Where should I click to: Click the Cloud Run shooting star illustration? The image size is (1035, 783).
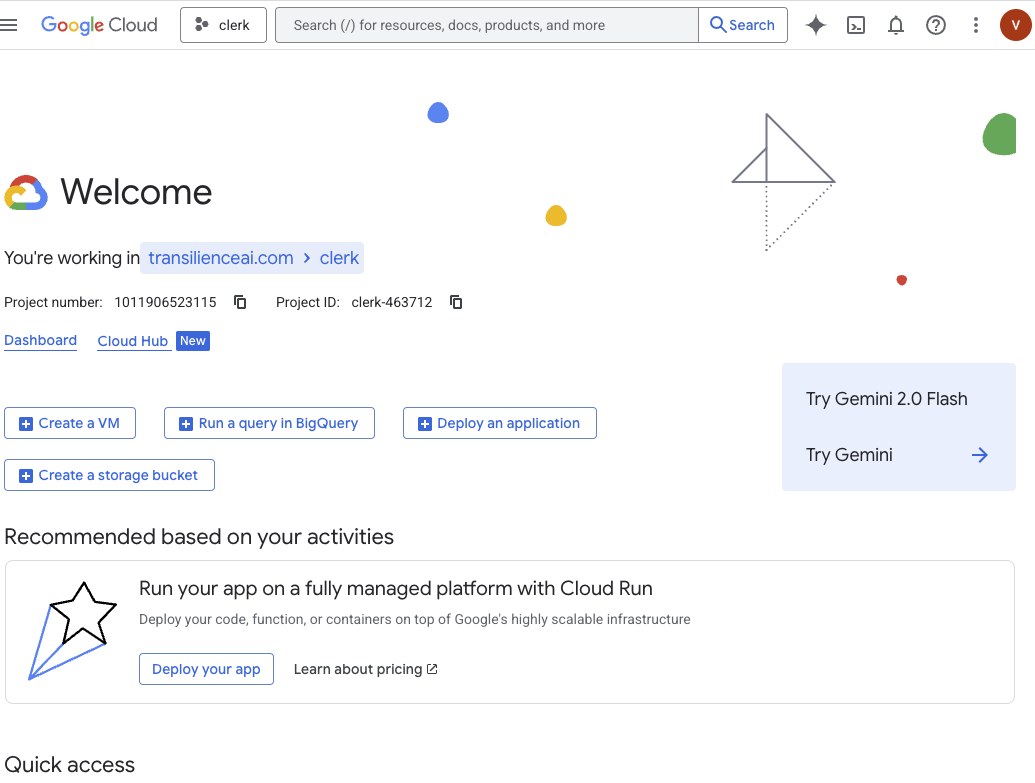click(73, 630)
